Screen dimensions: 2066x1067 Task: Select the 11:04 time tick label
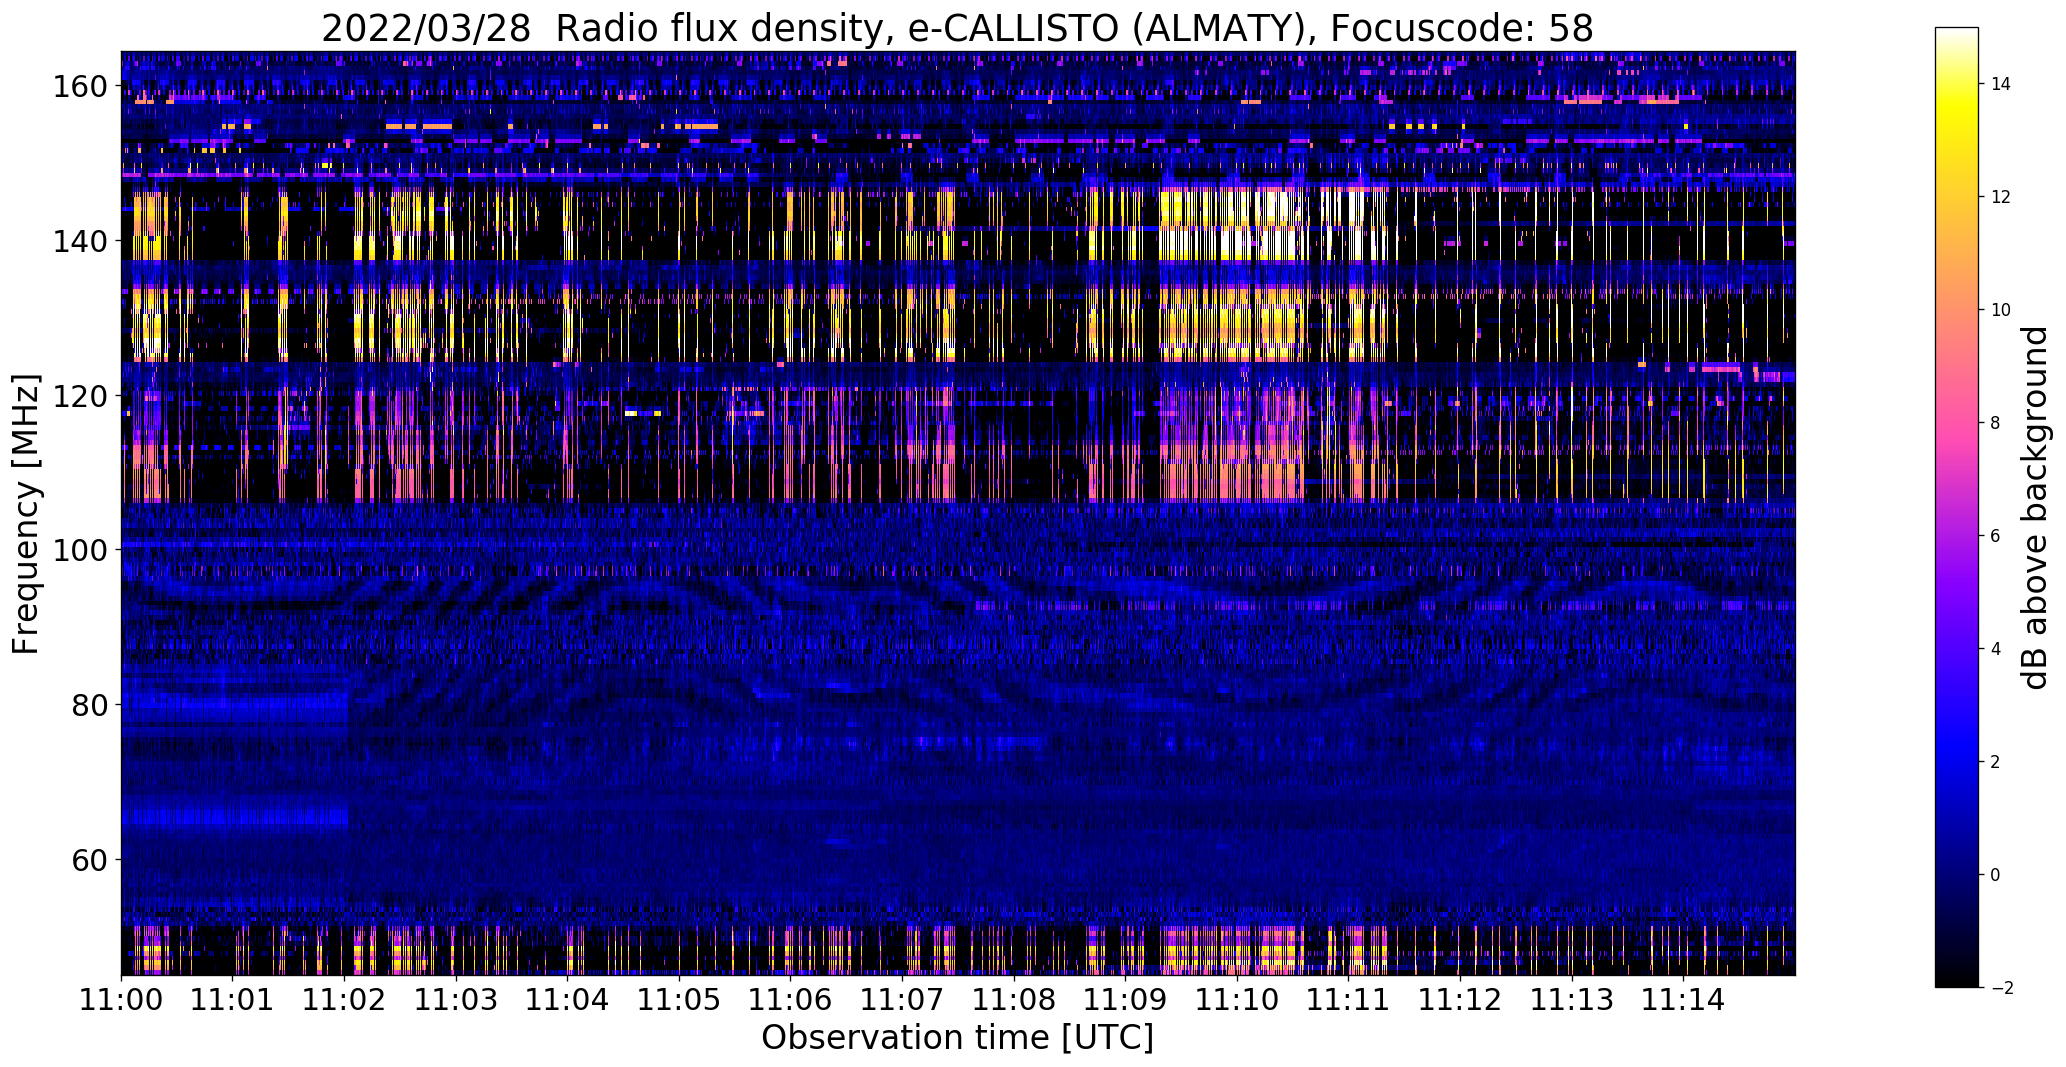[x=568, y=999]
